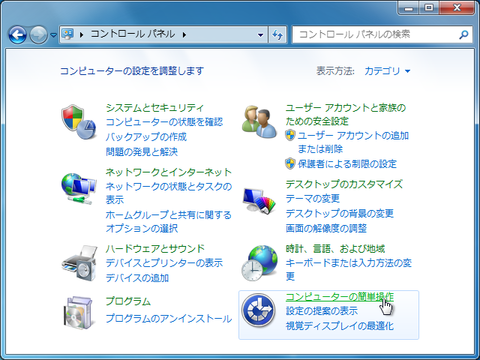Close the Control Panel window
Screen dimensions: 480x360
pos(456,8)
